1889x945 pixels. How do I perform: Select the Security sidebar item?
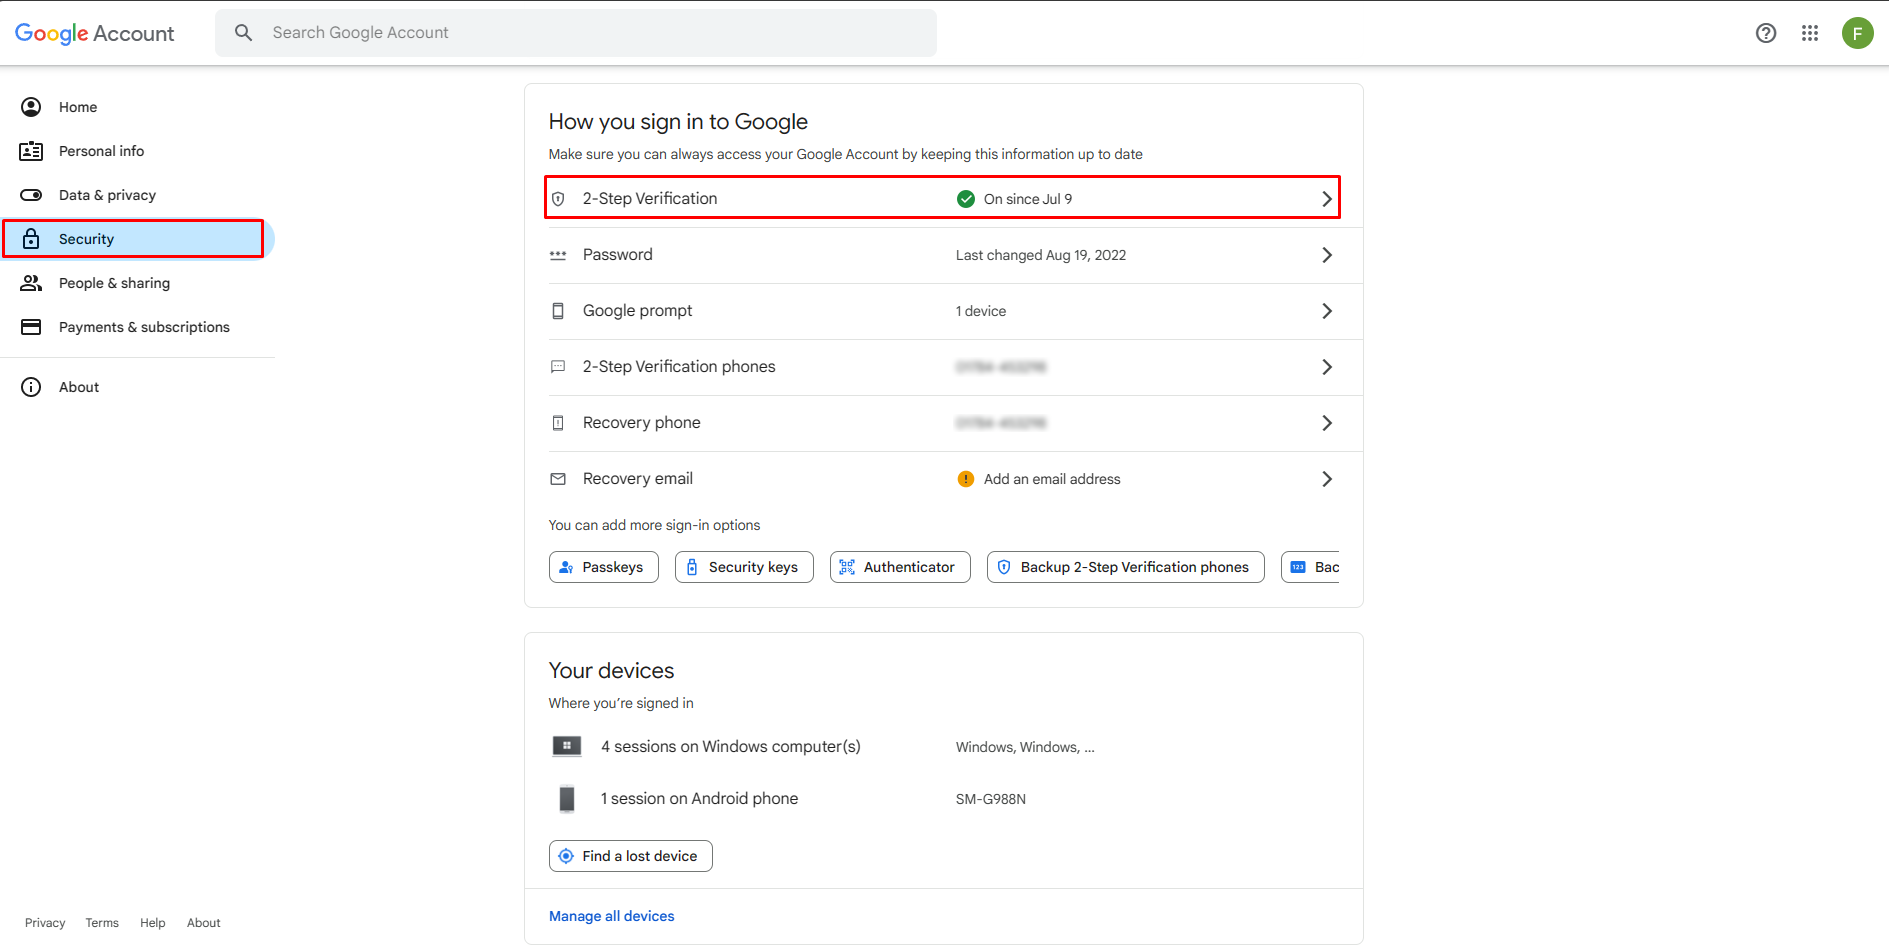click(137, 239)
